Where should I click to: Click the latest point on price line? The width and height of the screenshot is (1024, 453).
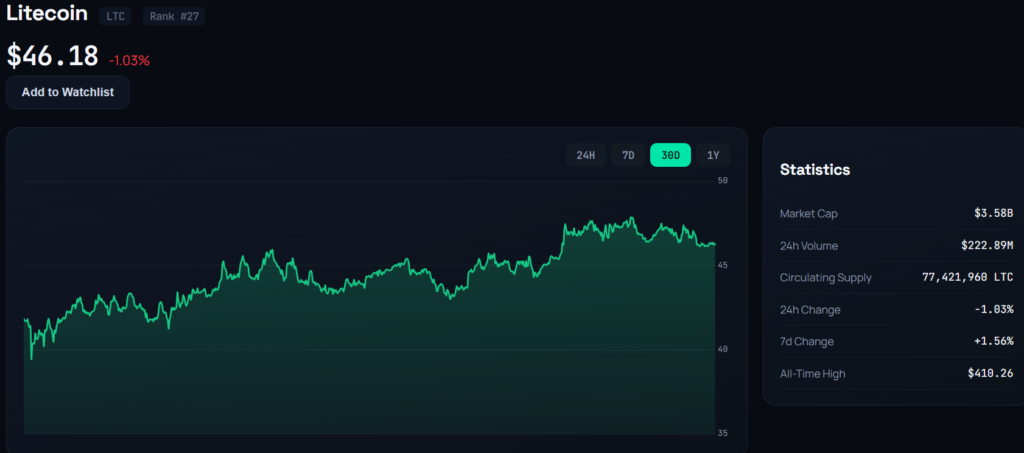(714, 244)
